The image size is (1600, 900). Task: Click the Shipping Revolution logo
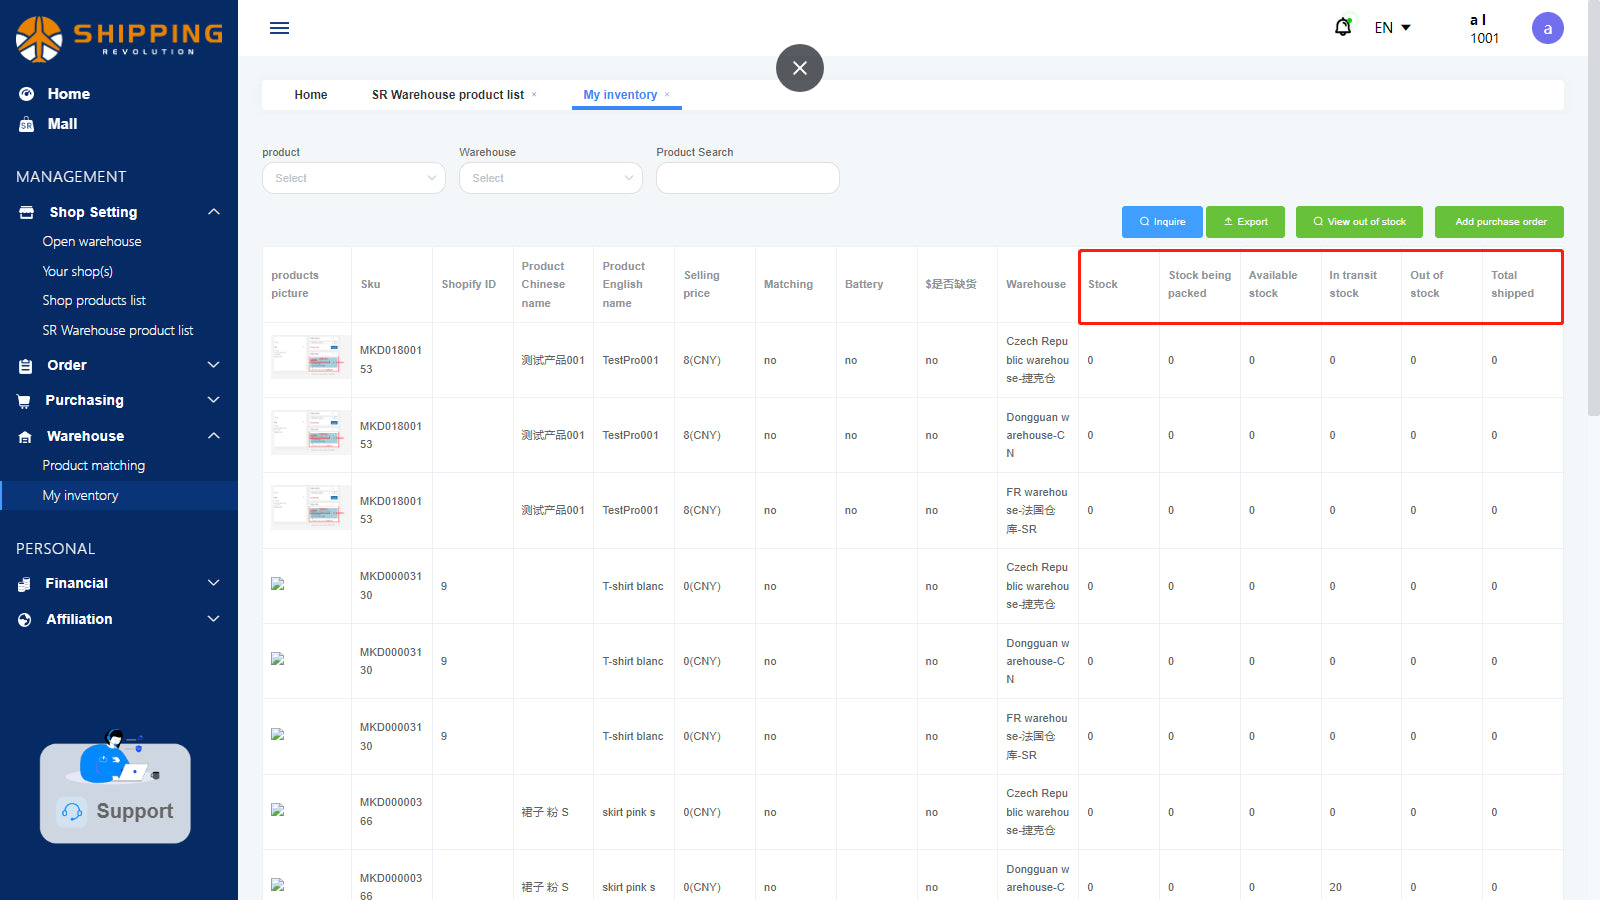119,38
